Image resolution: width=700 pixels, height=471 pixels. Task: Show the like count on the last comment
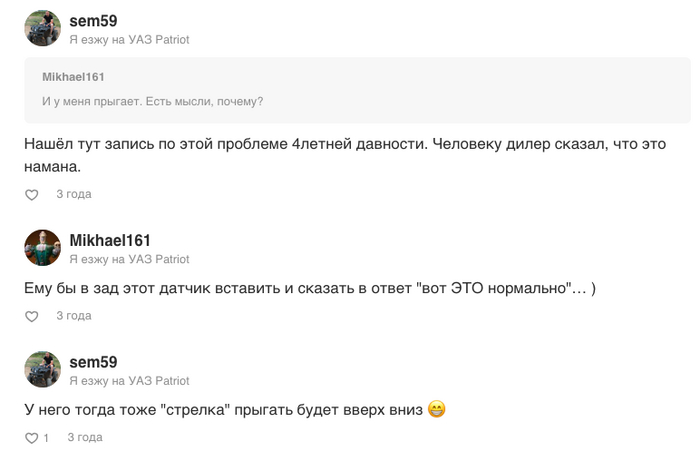pyautogui.click(x=46, y=438)
